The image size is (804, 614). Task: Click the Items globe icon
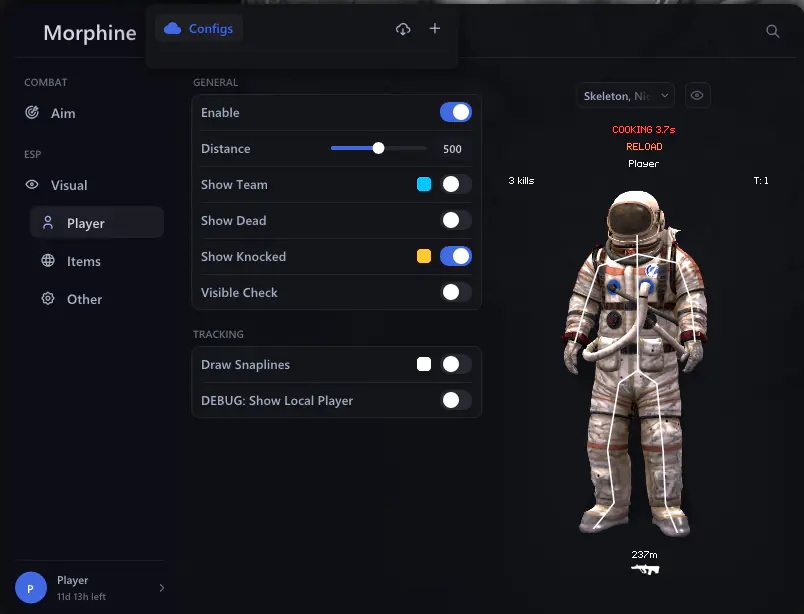48,261
